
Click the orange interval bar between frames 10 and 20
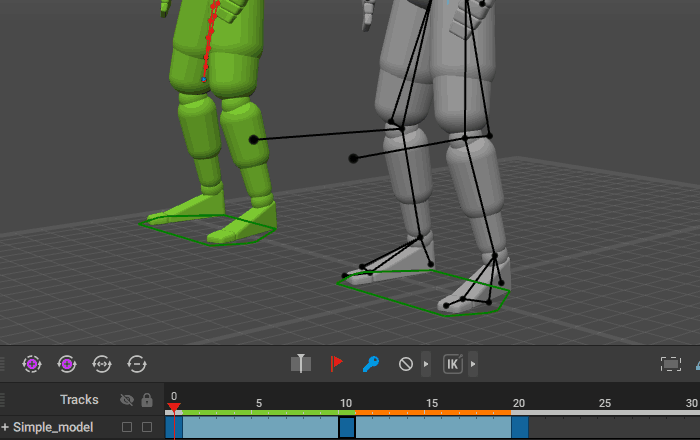[x=433, y=413]
